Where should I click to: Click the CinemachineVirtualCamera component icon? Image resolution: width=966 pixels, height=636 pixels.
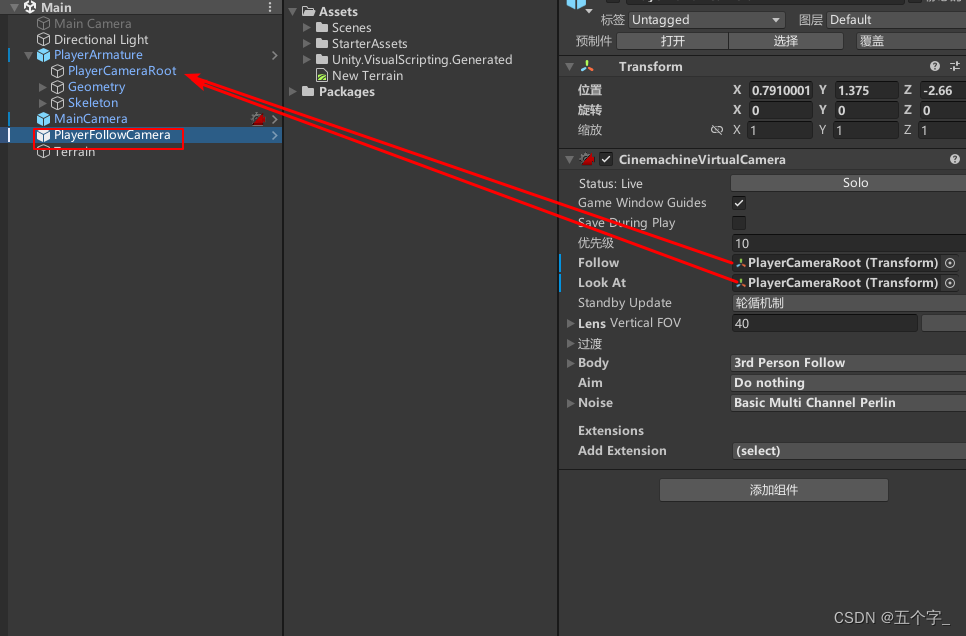pyautogui.click(x=587, y=159)
